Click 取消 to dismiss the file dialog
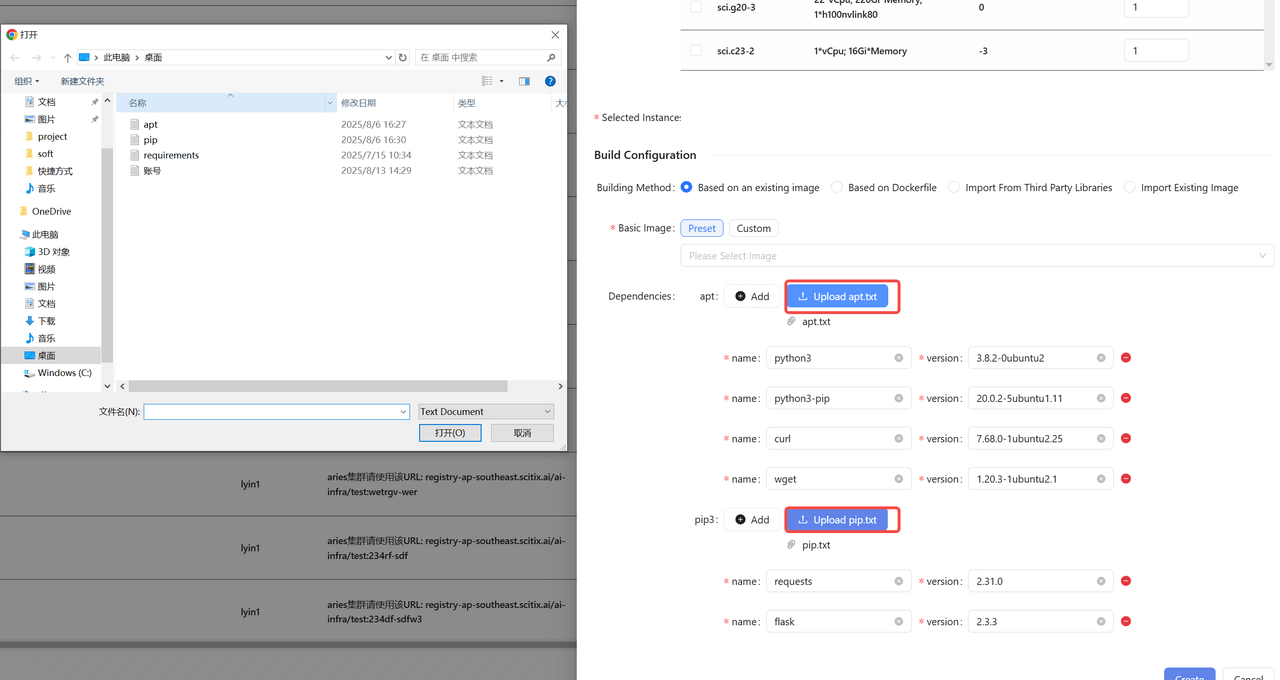 pos(522,433)
